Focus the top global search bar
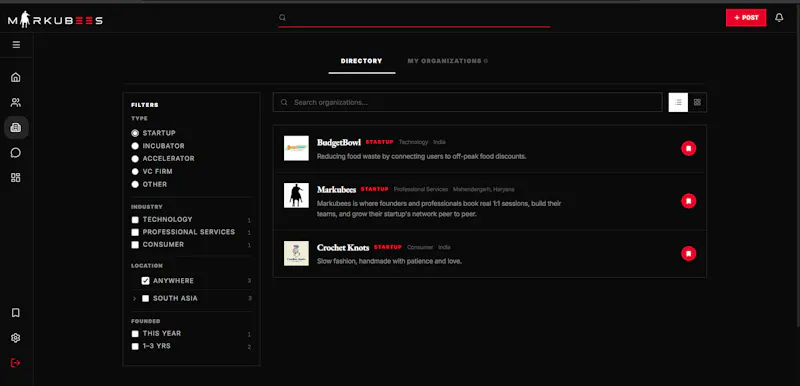The height and width of the screenshot is (386, 800). point(414,18)
